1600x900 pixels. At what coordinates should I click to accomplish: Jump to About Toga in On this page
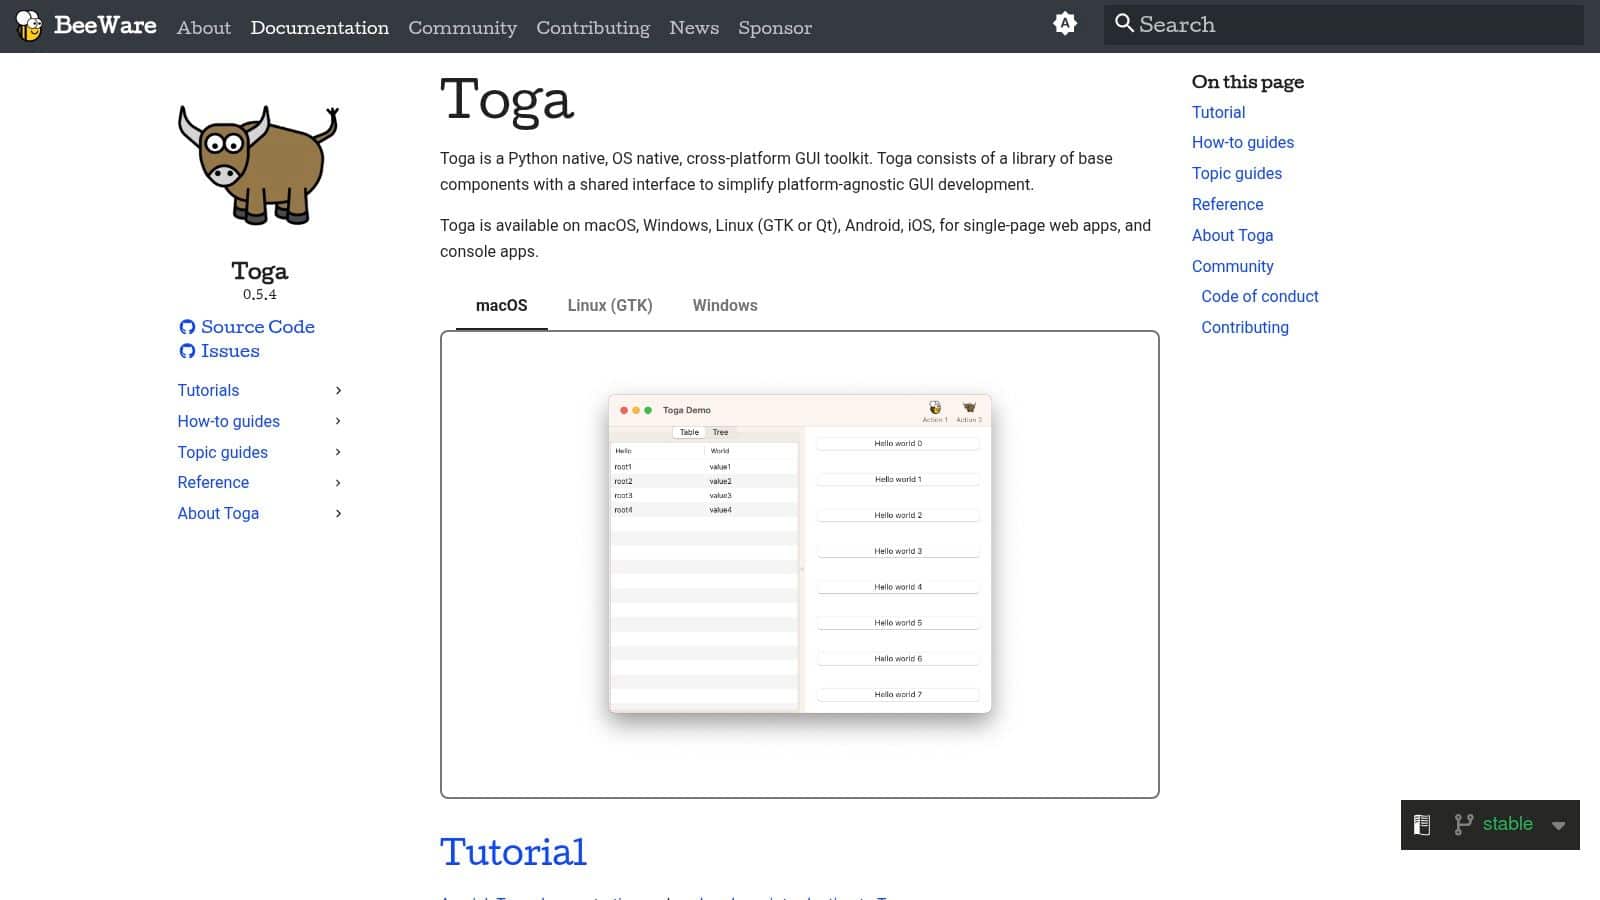1232,235
